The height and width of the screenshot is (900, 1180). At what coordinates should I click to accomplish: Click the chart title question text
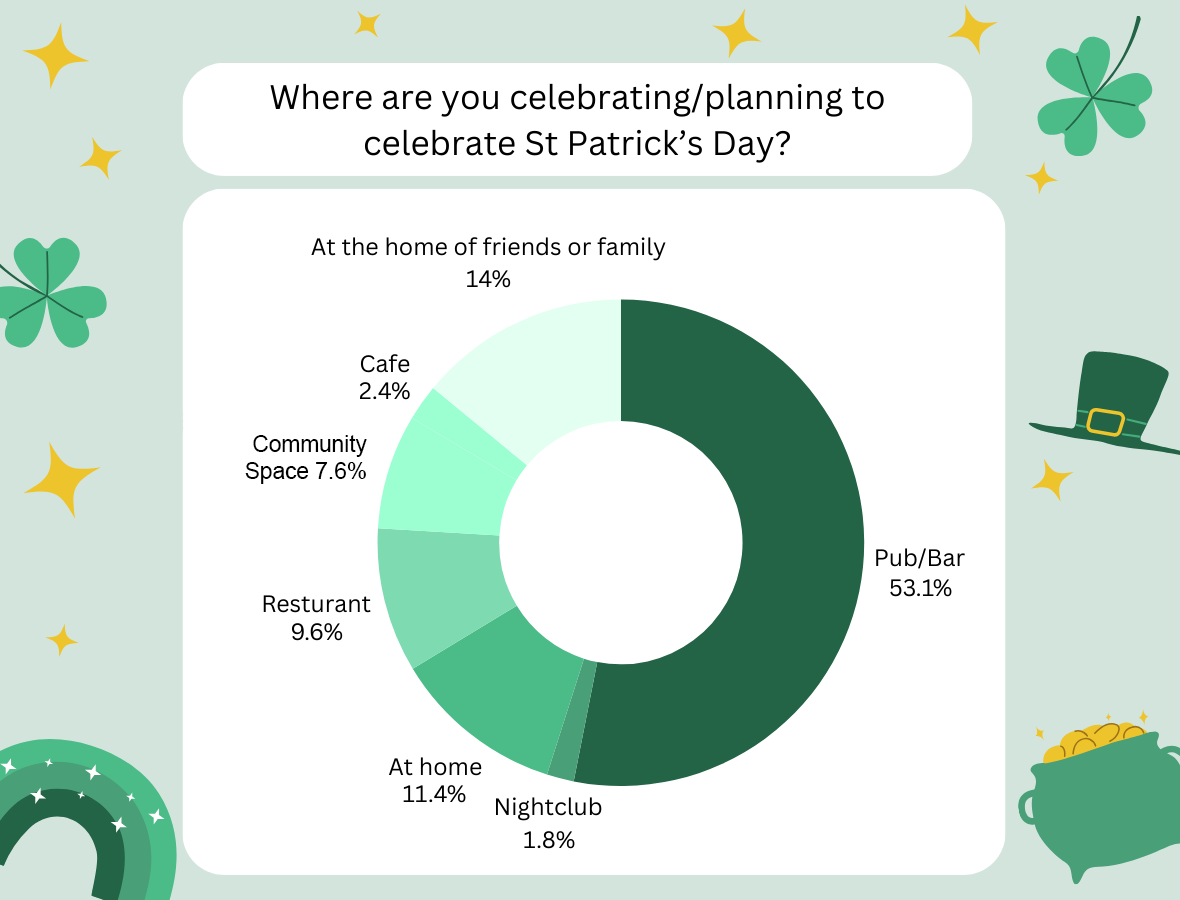[577, 120]
